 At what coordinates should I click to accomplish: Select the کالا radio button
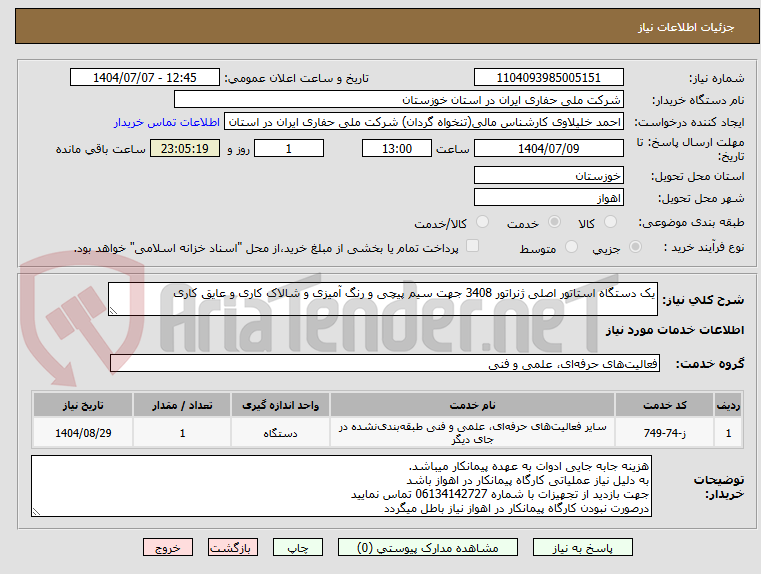tap(610, 222)
